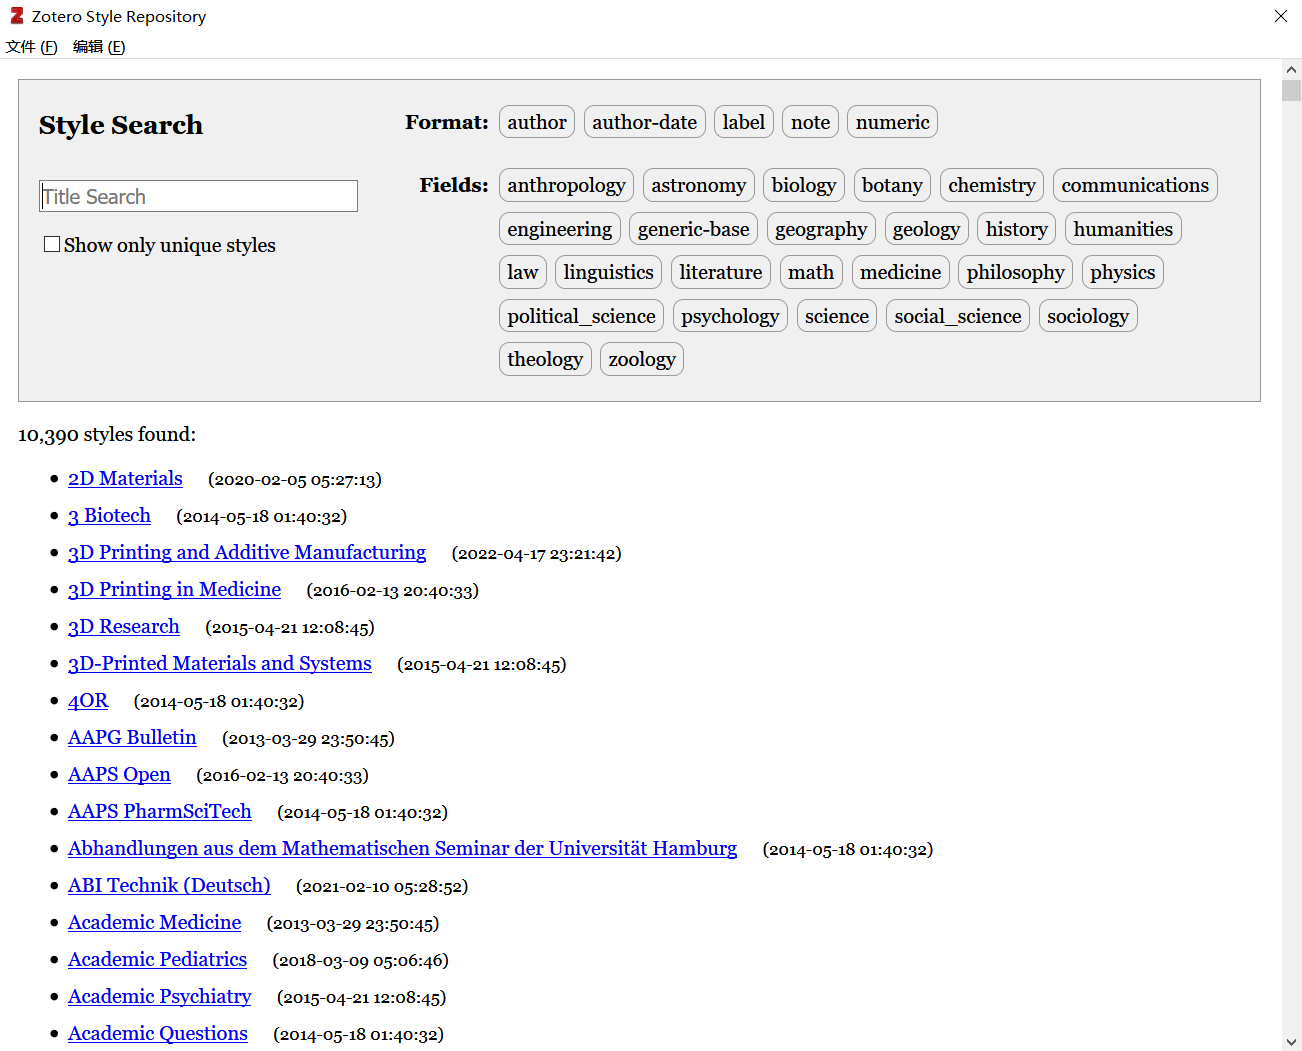Open the Academic Psychiatry style link

159,996
